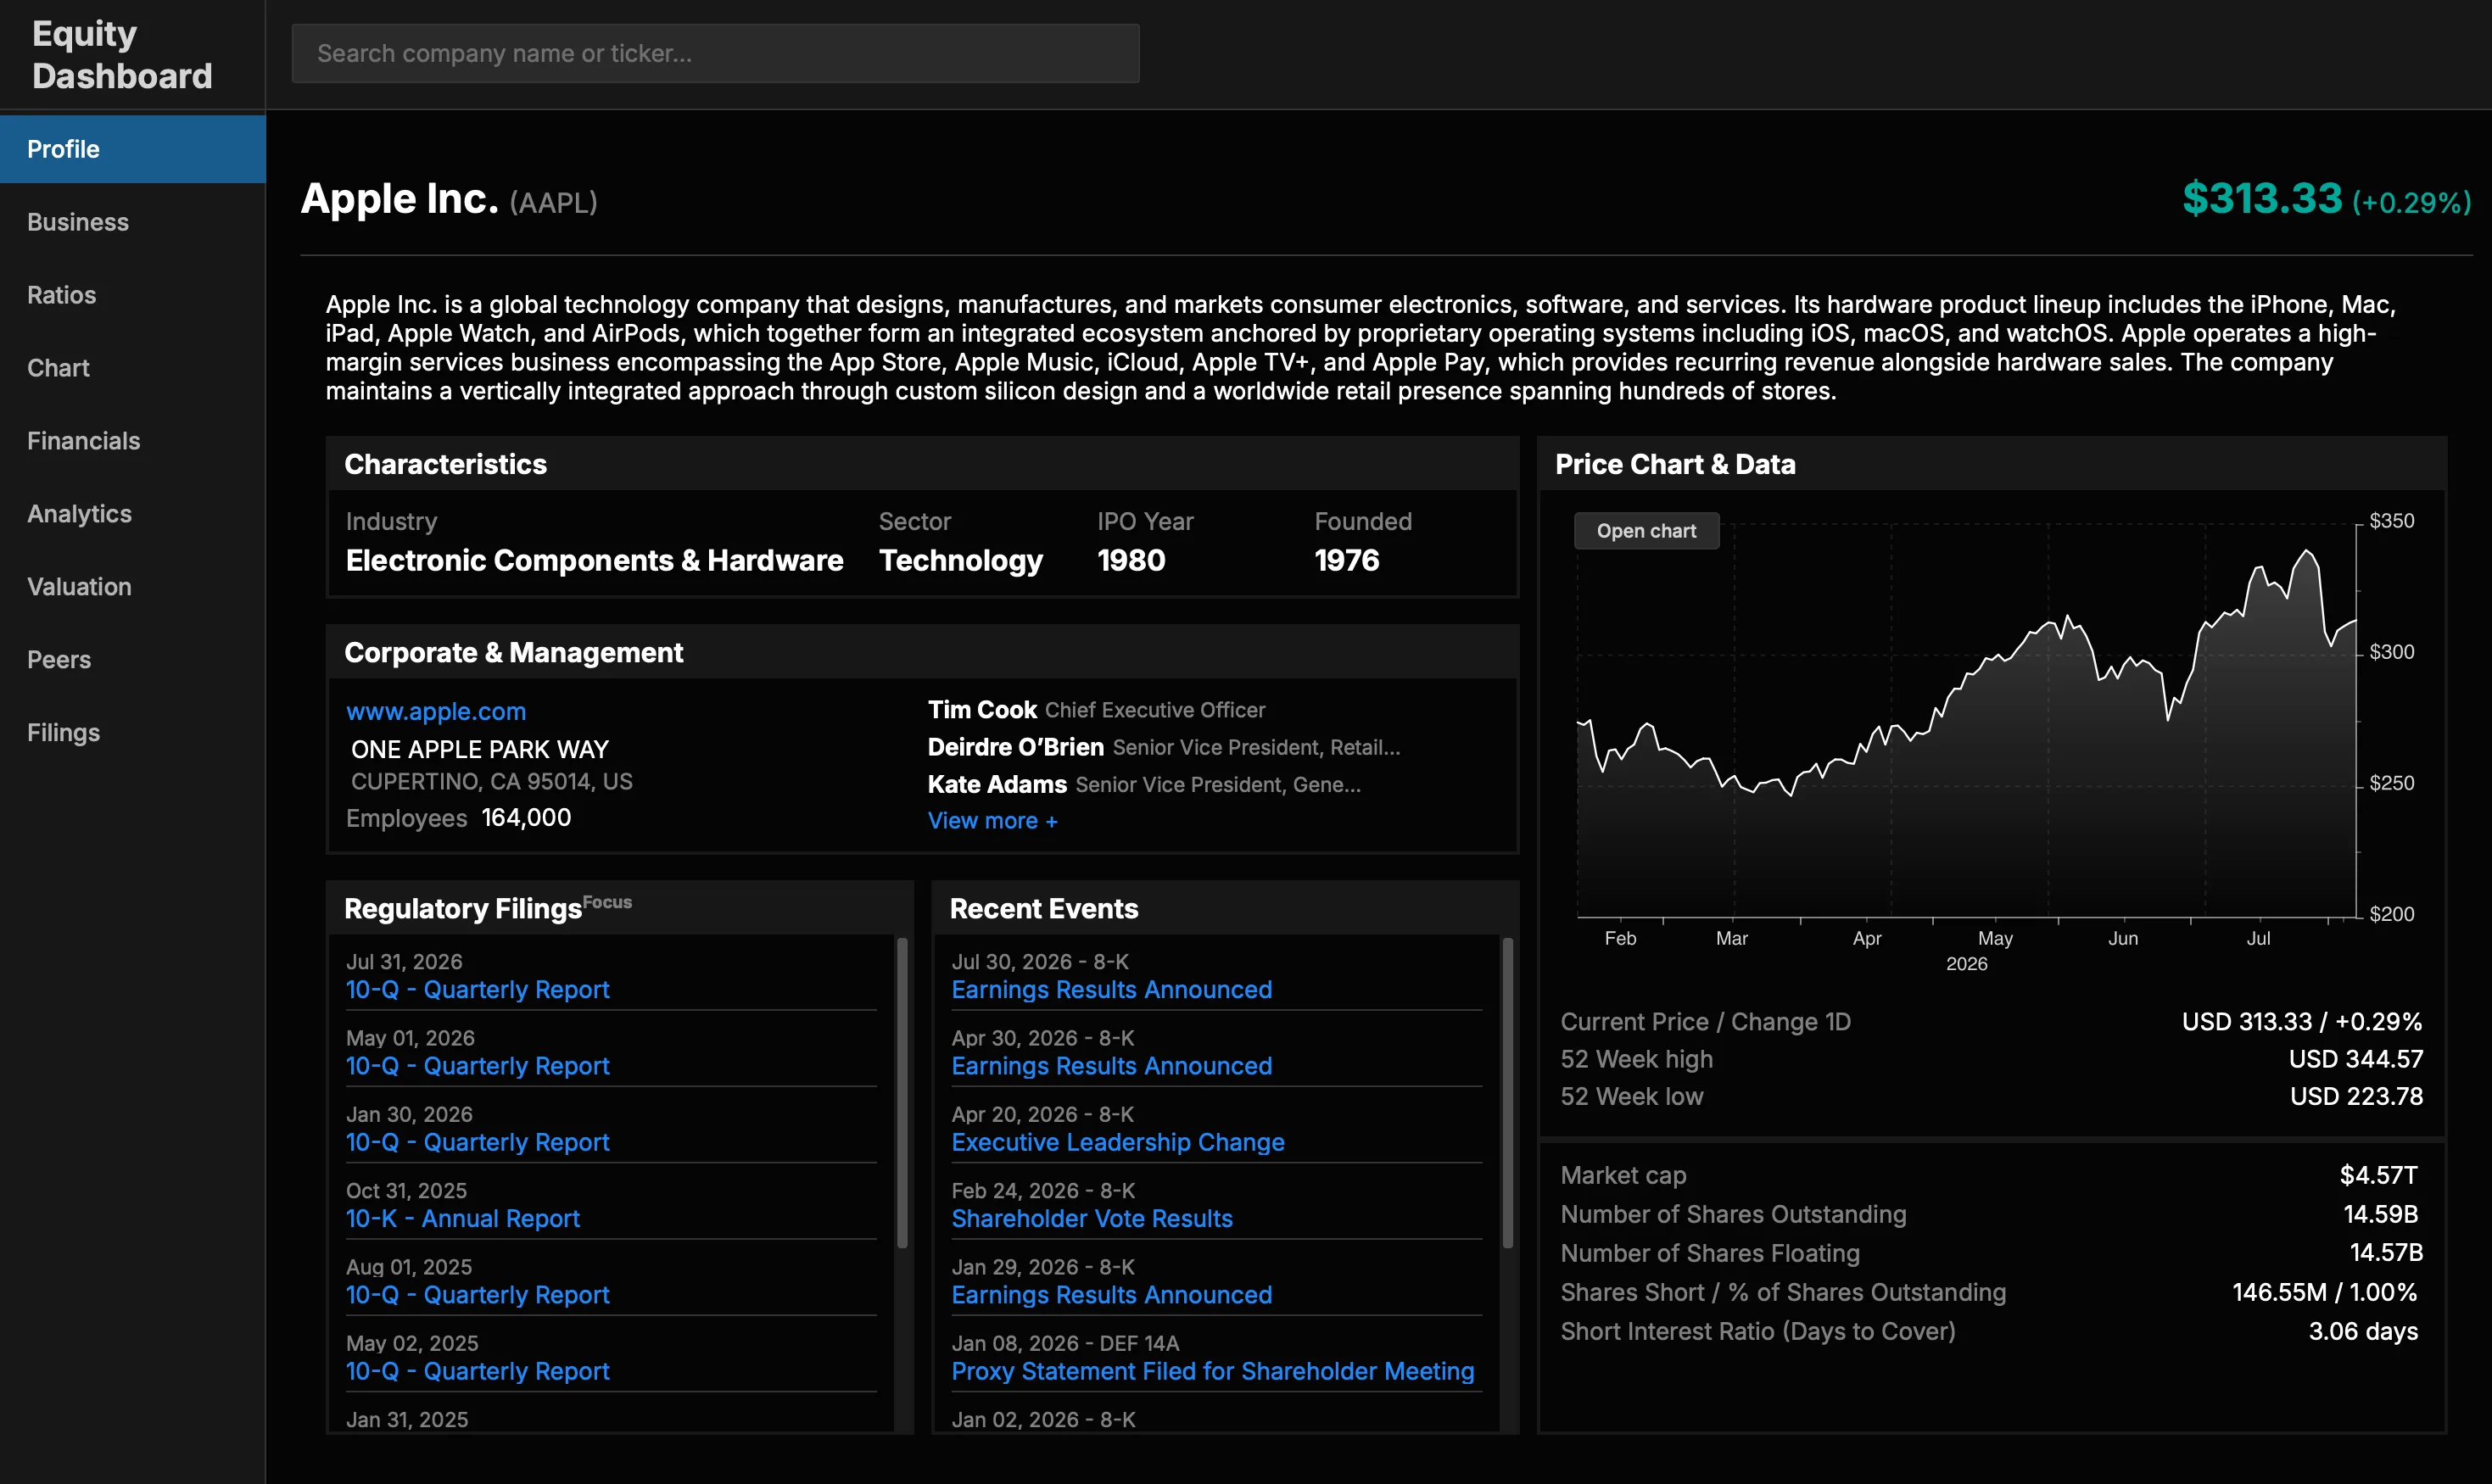The image size is (2492, 1484).
Task: Click the Kate Adams executive name
Action: [x=997, y=785]
